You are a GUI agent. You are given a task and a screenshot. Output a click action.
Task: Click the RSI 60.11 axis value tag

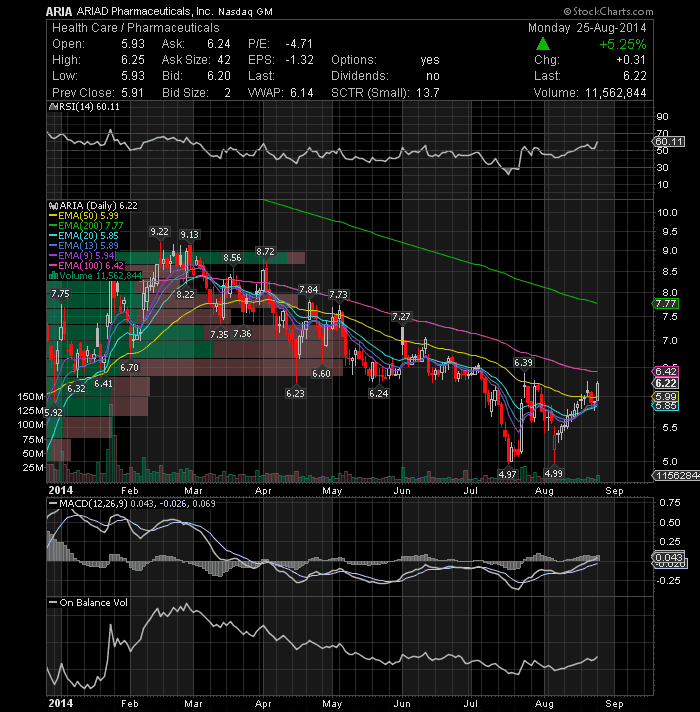coord(669,142)
